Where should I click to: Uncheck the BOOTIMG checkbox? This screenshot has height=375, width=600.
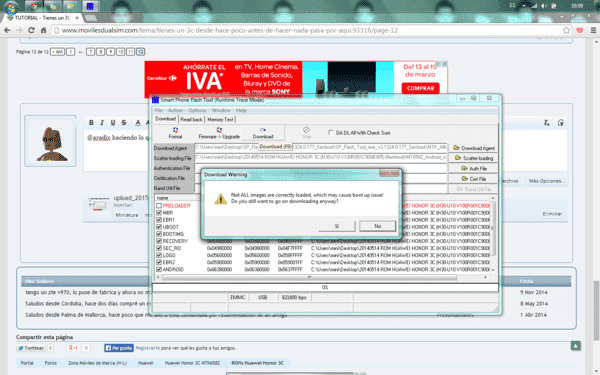159,234
